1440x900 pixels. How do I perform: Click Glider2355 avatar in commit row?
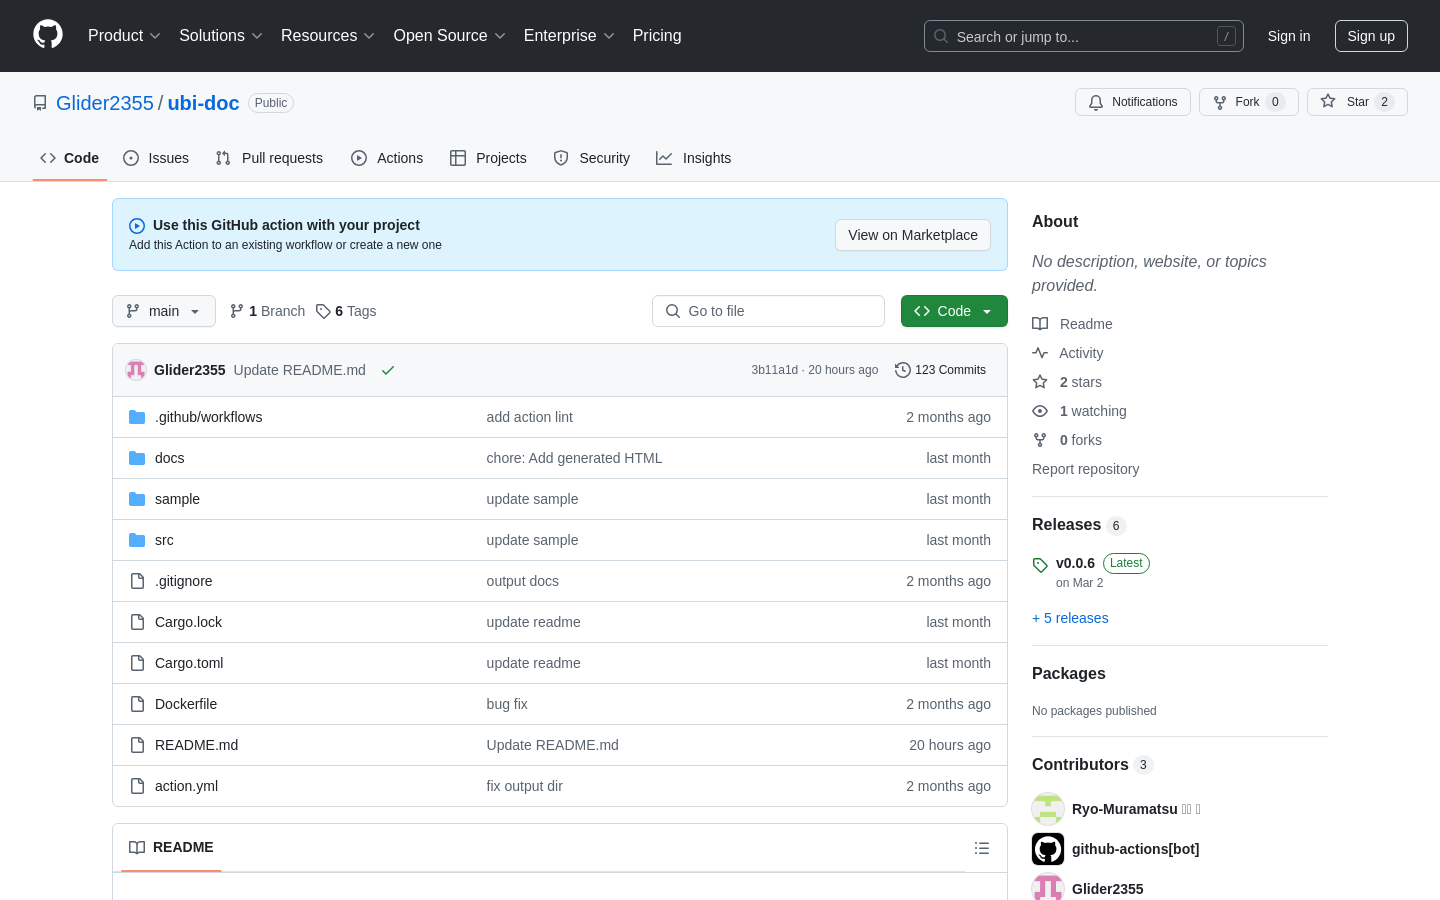coord(136,370)
